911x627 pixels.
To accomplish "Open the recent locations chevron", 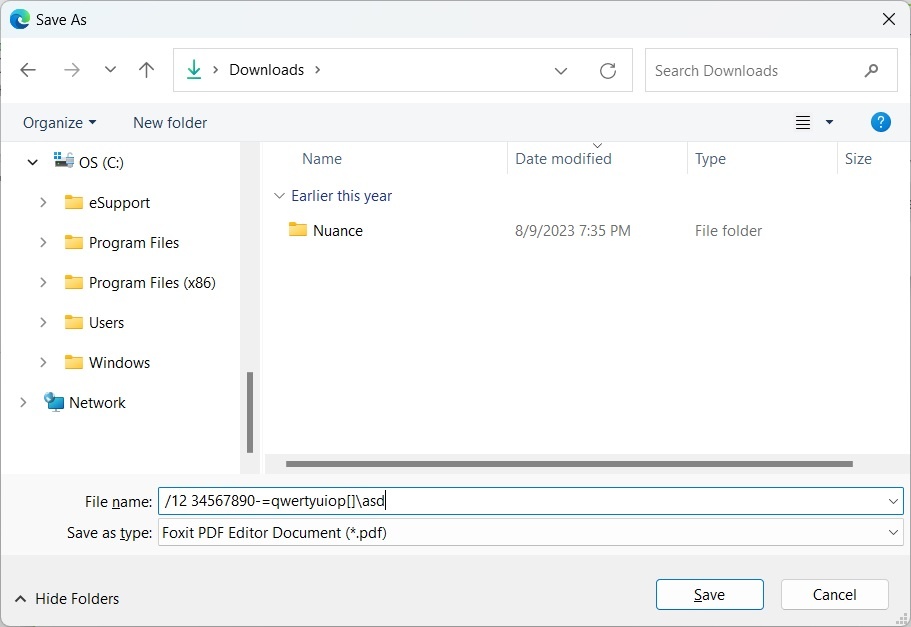I will click(110, 70).
